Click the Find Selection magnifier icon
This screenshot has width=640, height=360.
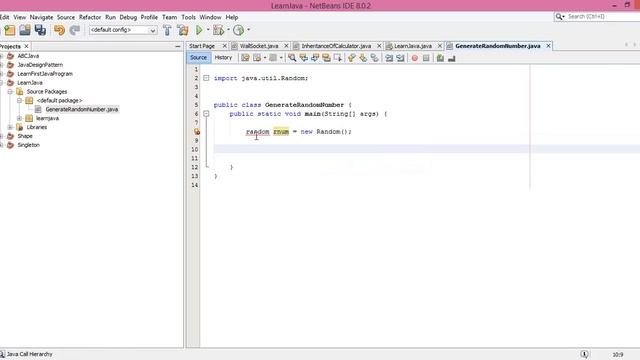(292, 58)
